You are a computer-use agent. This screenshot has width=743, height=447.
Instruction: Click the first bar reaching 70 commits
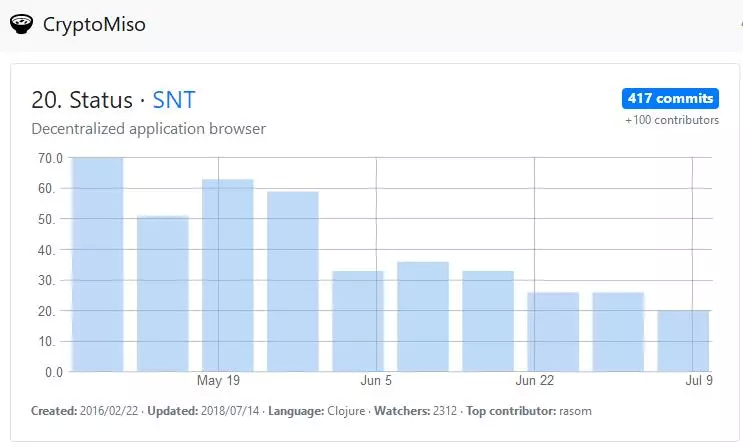point(98,264)
